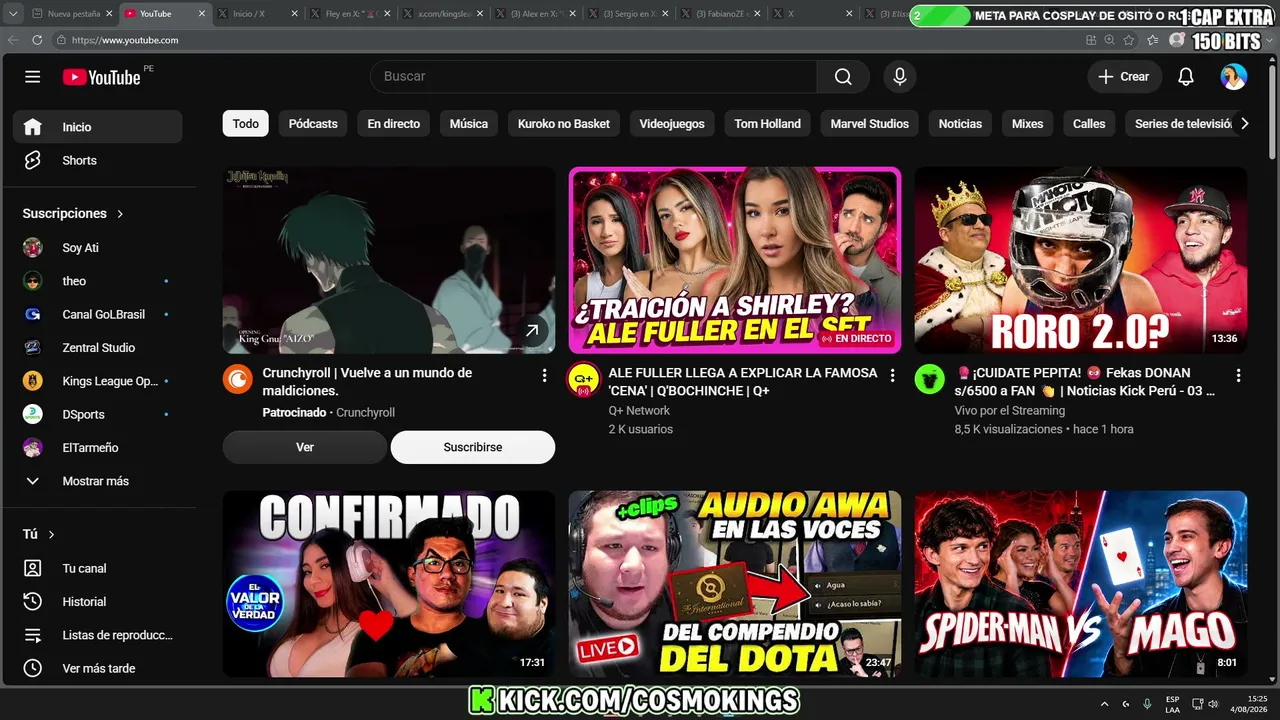Show more filter chips with the right arrow

[x=1244, y=124]
